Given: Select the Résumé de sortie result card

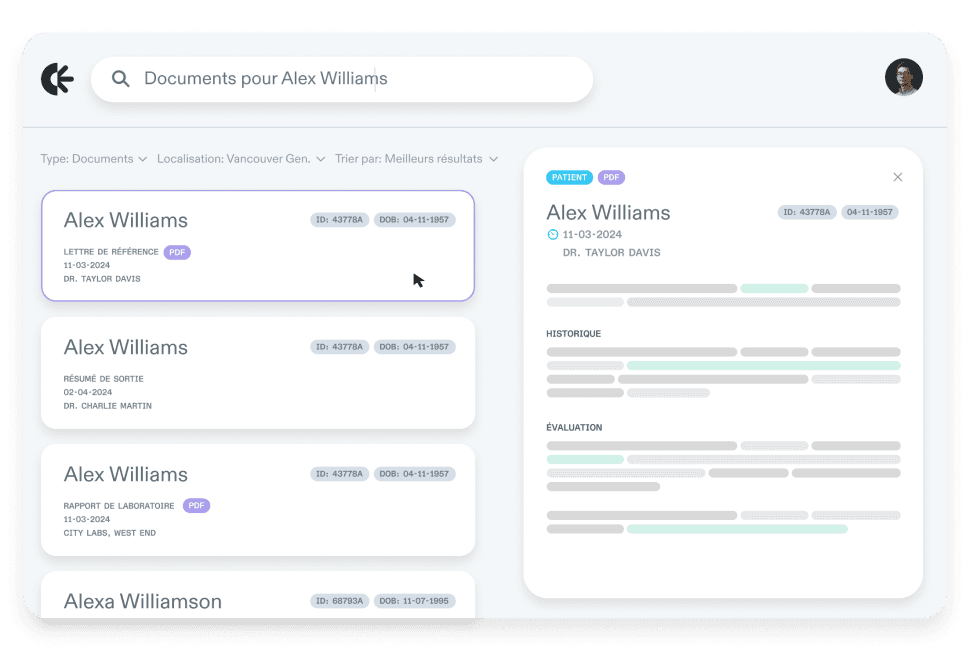Looking at the screenshot, I should [258, 373].
